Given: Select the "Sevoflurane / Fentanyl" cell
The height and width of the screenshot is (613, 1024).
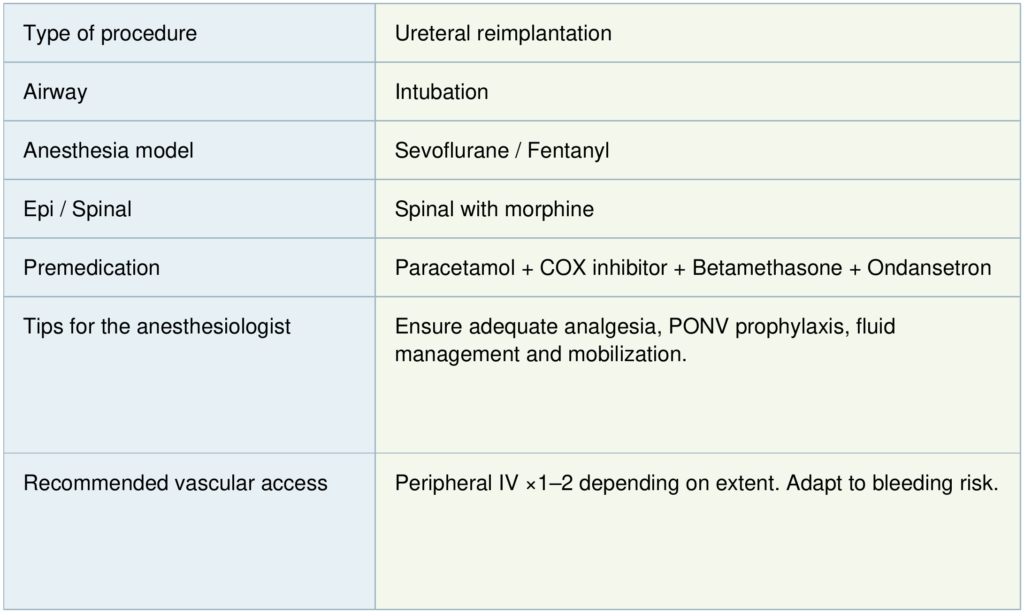Looking at the screenshot, I should click(x=502, y=151).
